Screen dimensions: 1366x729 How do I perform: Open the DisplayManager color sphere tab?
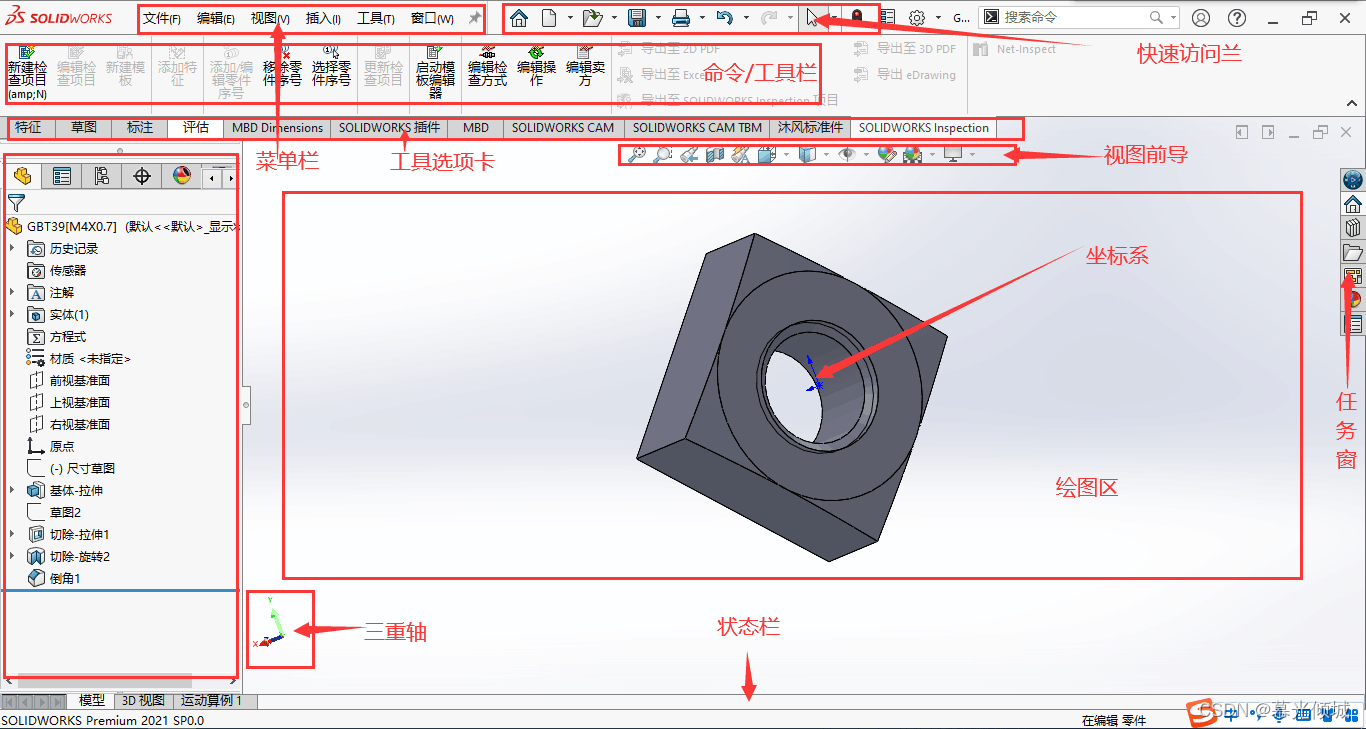(181, 177)
